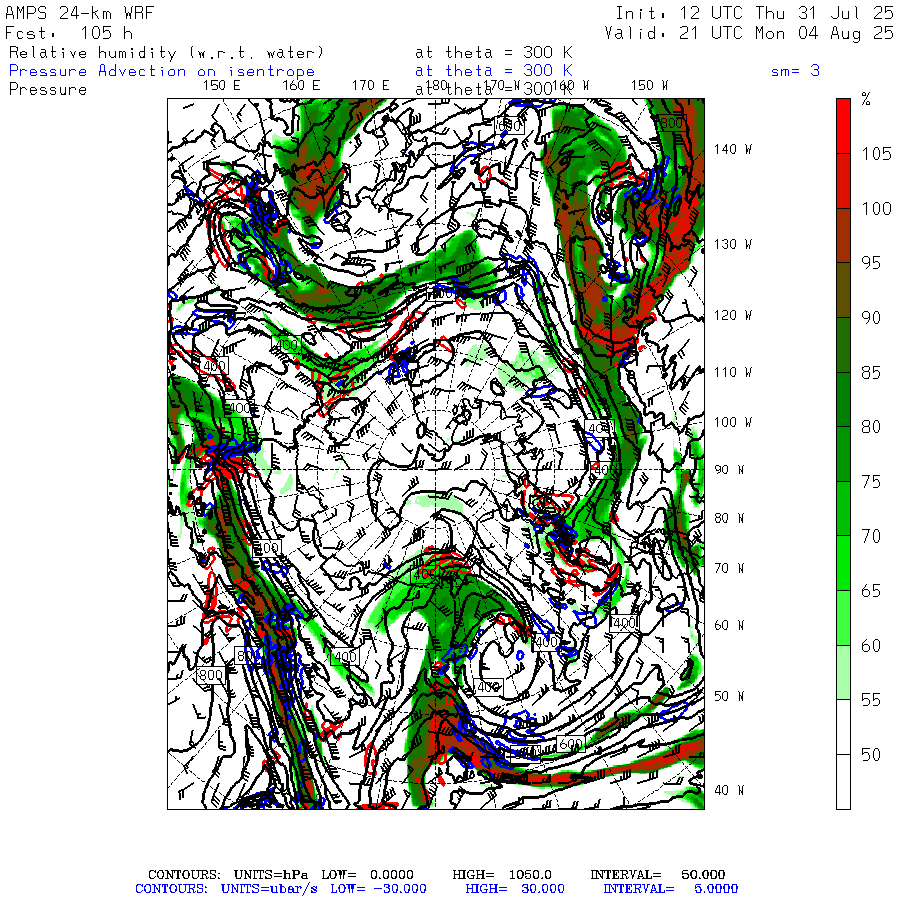The height and width of the screenshot is (900, 900).
Task: Click the black 'Pressure' field label
Action: pyautogui.click(x=48, y=90)
